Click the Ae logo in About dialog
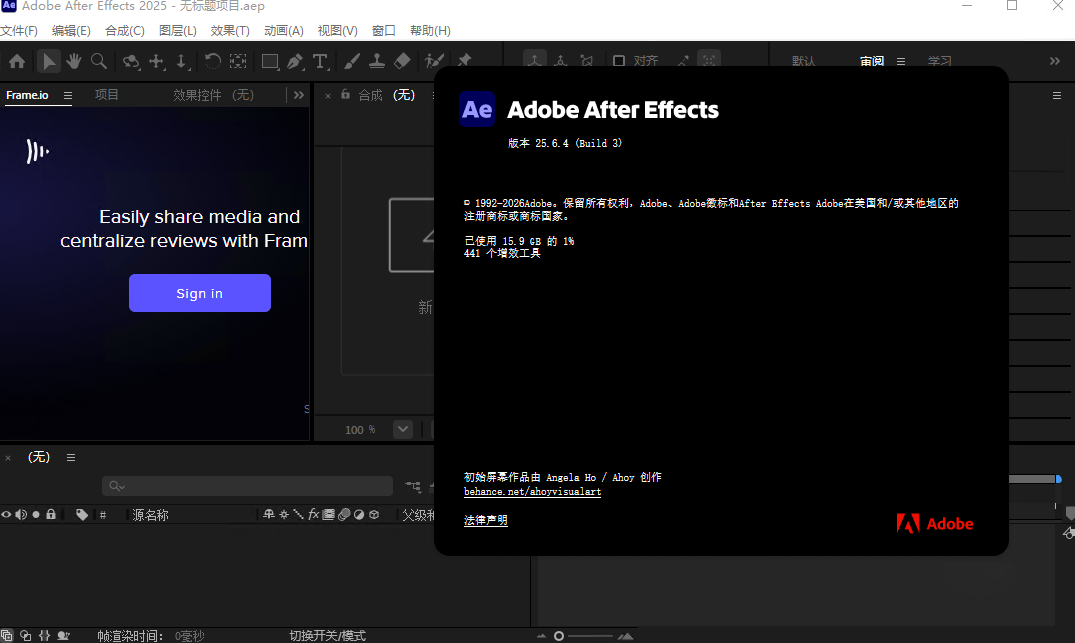Viewport: 1075px width, 643px height. coord(477,109)
